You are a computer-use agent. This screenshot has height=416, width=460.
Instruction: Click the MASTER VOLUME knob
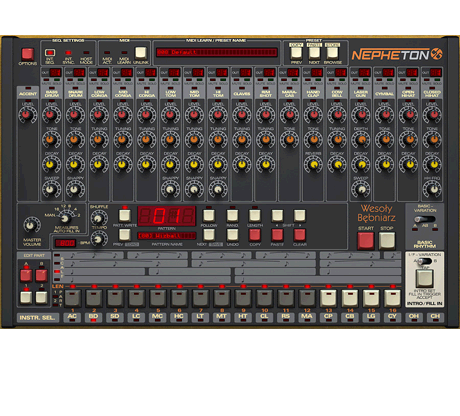point(31,225)
